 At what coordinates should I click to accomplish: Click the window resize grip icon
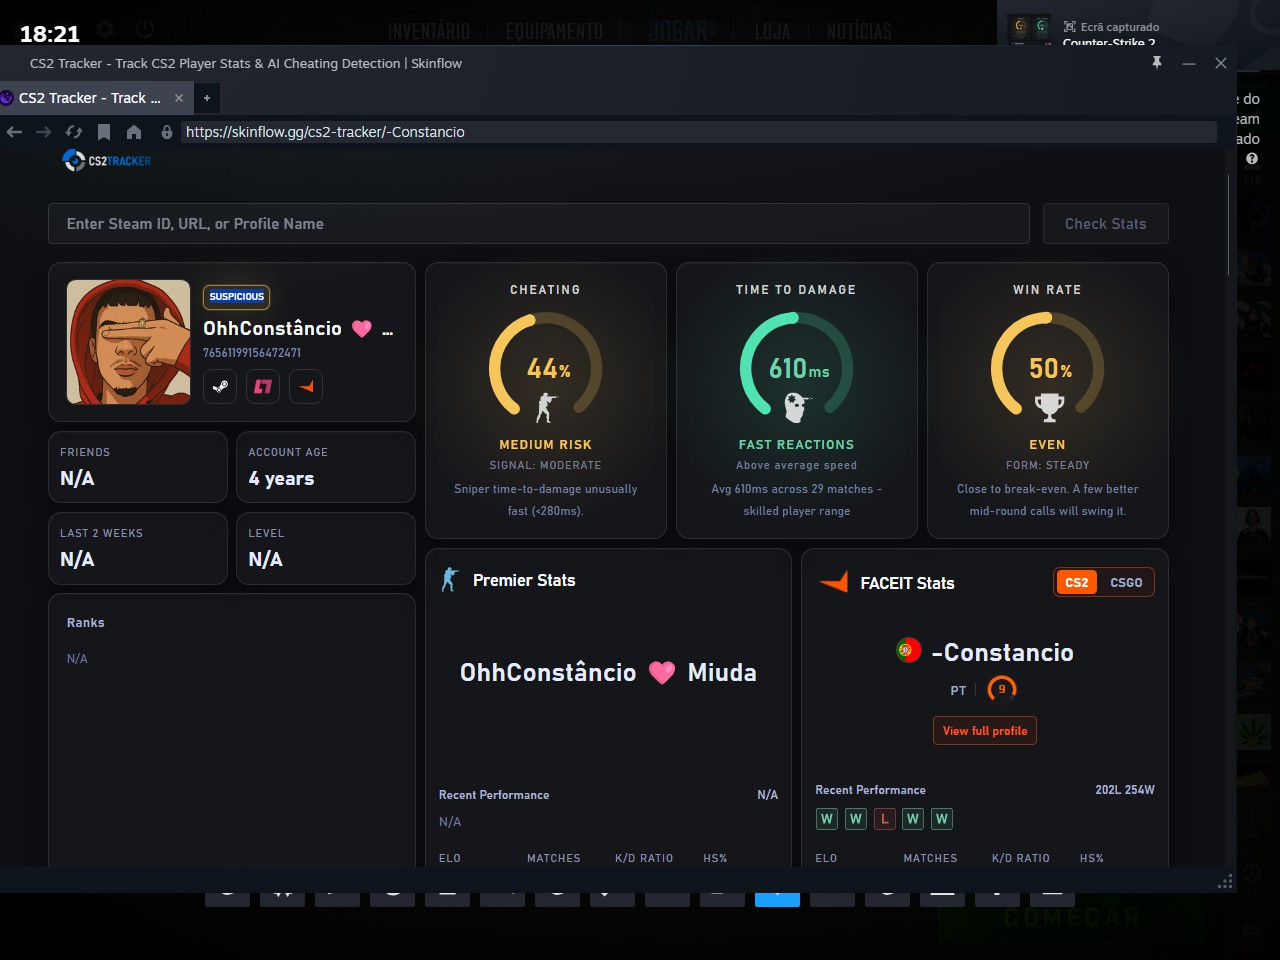1225,881
